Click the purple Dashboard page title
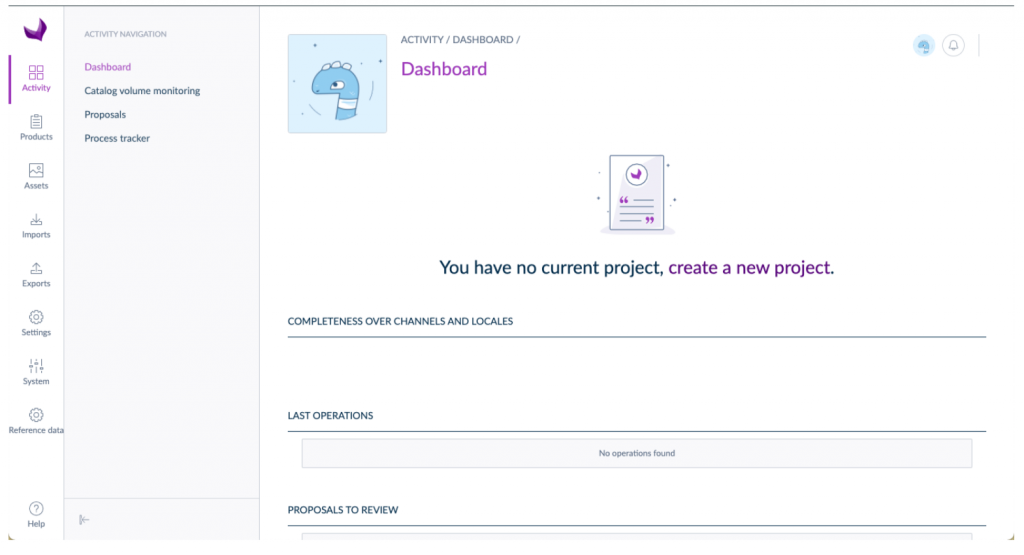The height and width of the screenshot is (555, 1024). [x=444, y=69]
